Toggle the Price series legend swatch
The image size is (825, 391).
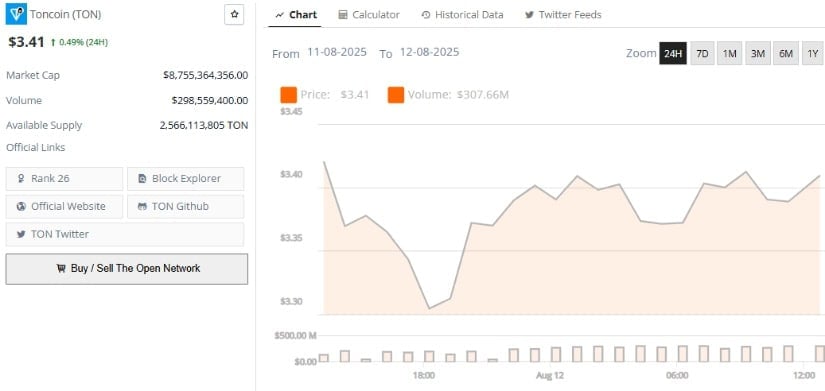(x=289, y=95)
